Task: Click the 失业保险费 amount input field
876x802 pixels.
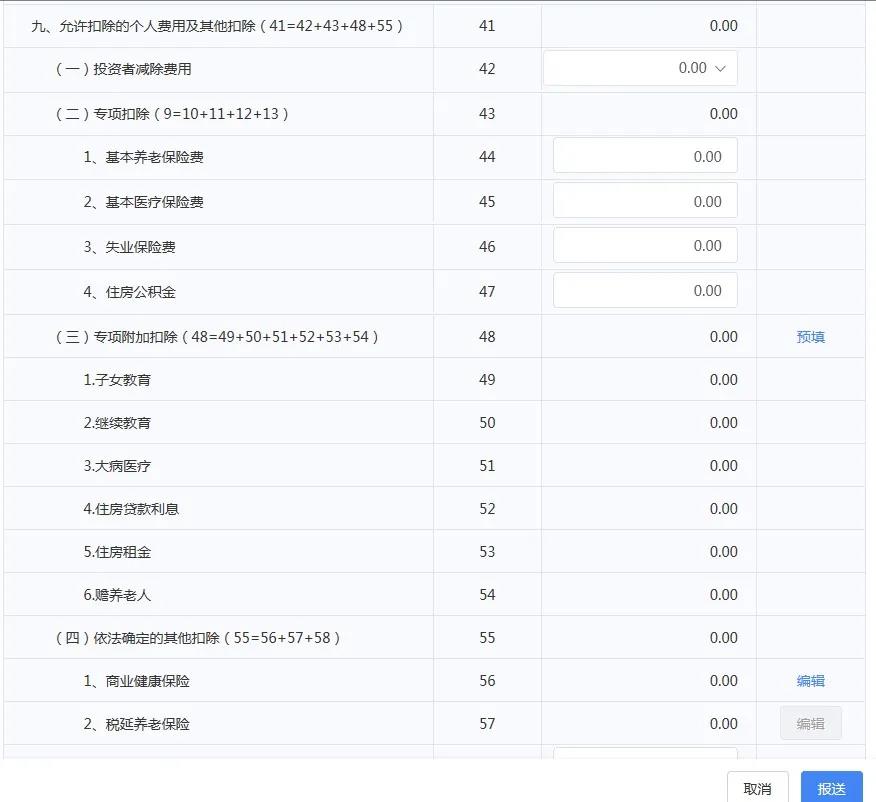Action: coord(645,245)
